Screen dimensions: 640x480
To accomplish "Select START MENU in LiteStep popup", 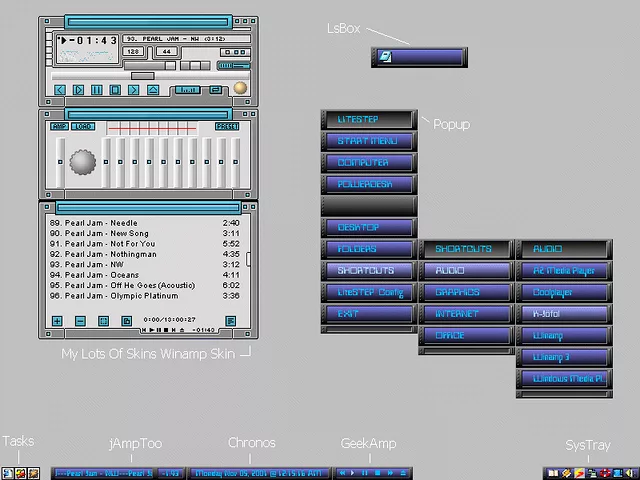I will 368,141.
